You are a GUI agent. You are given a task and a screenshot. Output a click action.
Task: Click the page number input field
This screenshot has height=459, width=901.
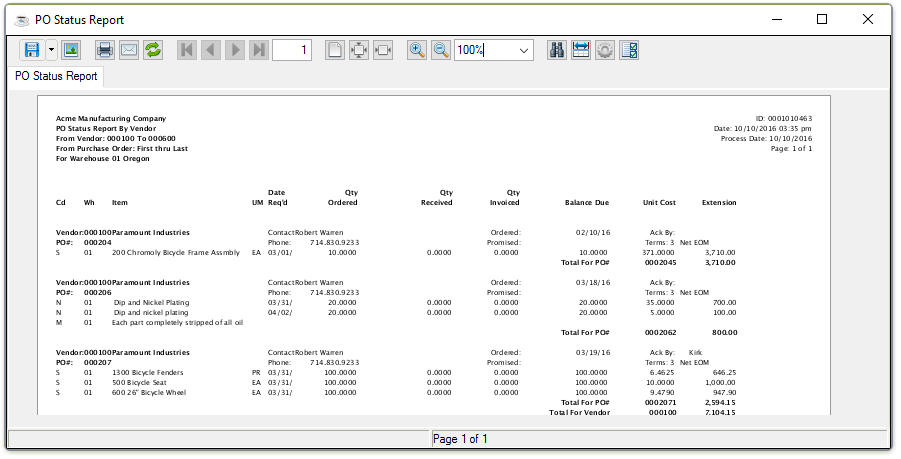click(x=292, y=50)
